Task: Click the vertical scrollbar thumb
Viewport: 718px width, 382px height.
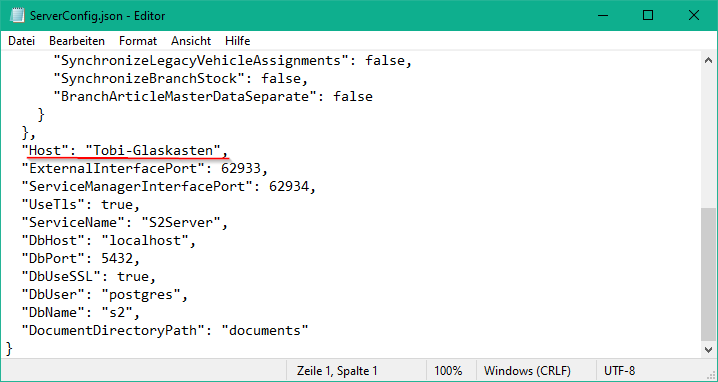Action: pyautogui.click(x=708, y=274)
